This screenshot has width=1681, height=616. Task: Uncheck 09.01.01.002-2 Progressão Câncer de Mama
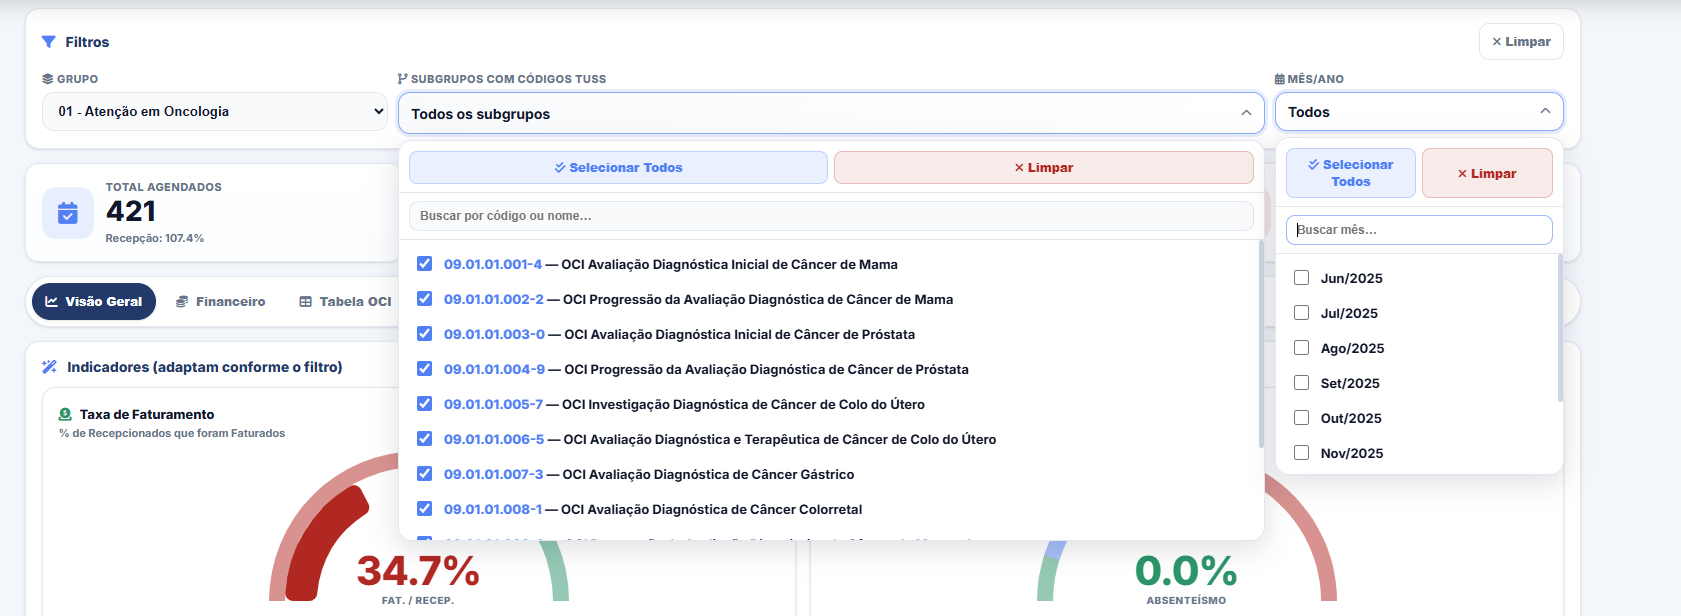tap(424, 299)
